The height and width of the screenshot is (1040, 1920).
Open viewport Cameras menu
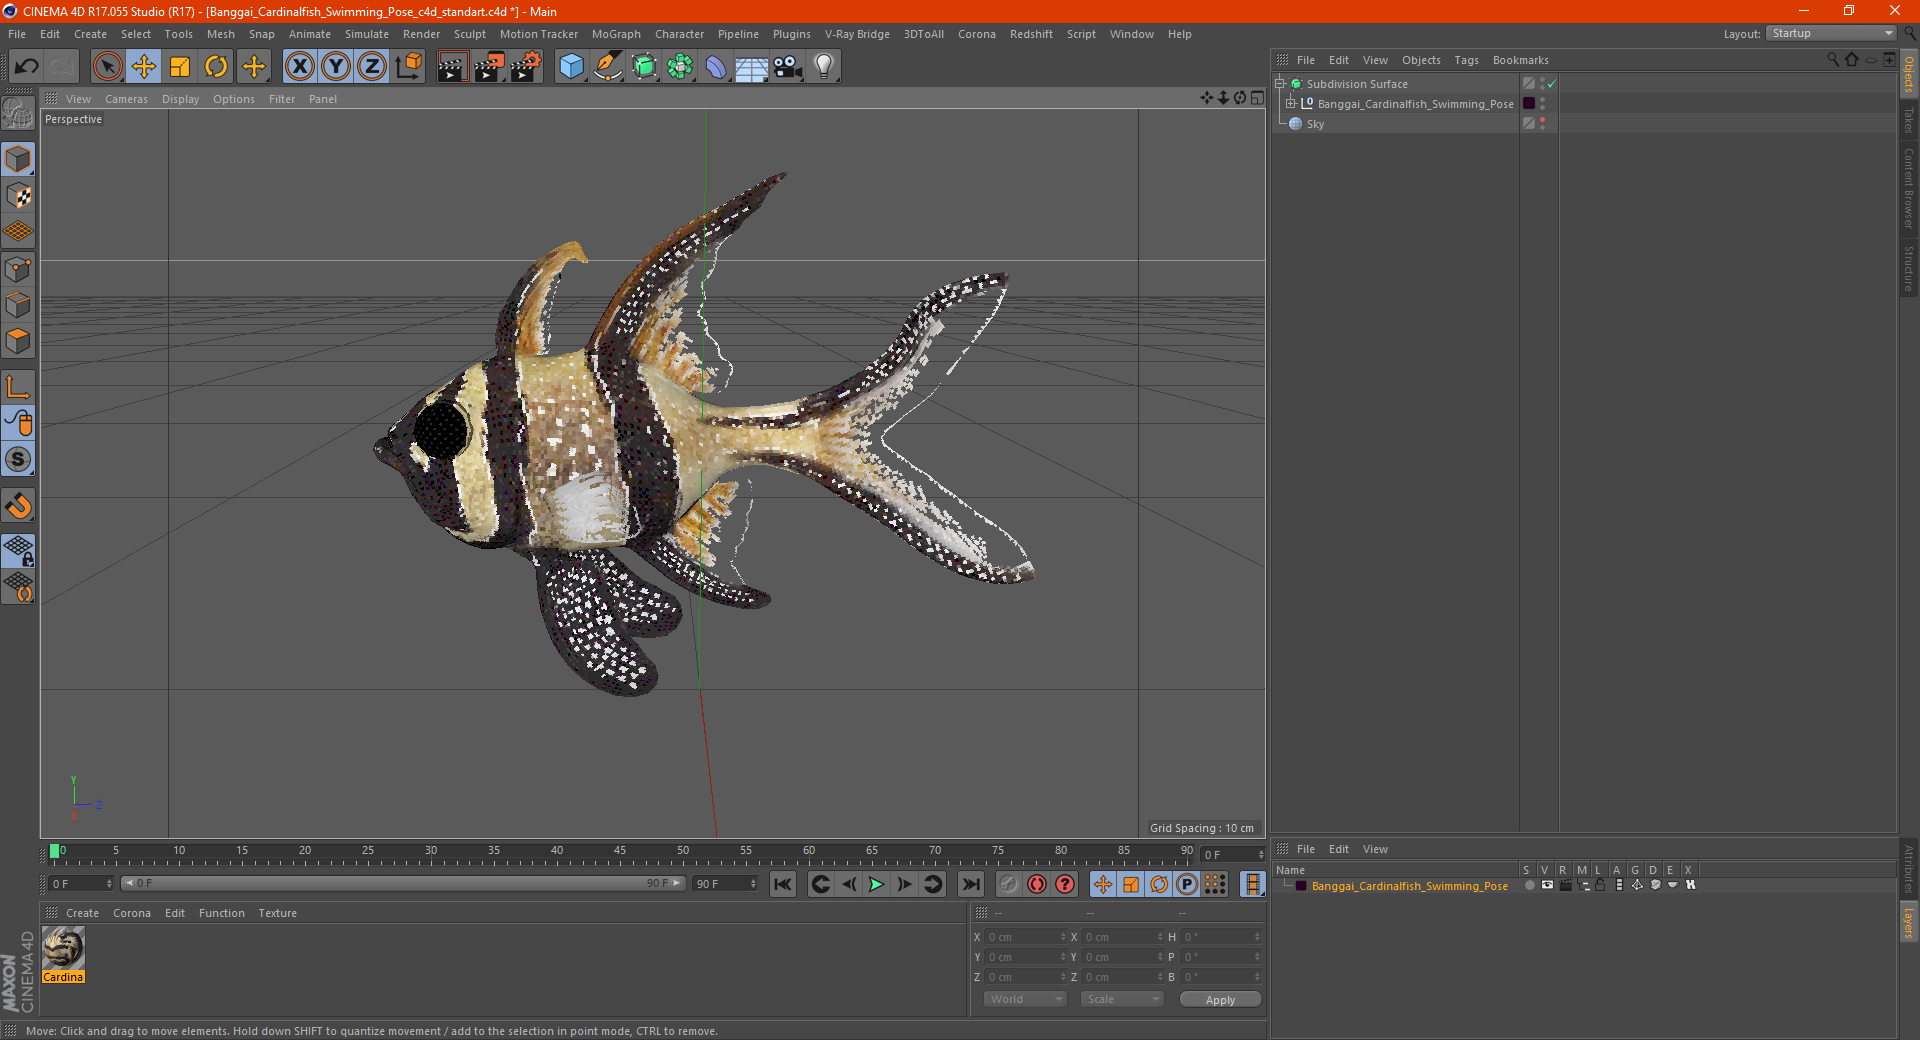[x=126, y=99]
